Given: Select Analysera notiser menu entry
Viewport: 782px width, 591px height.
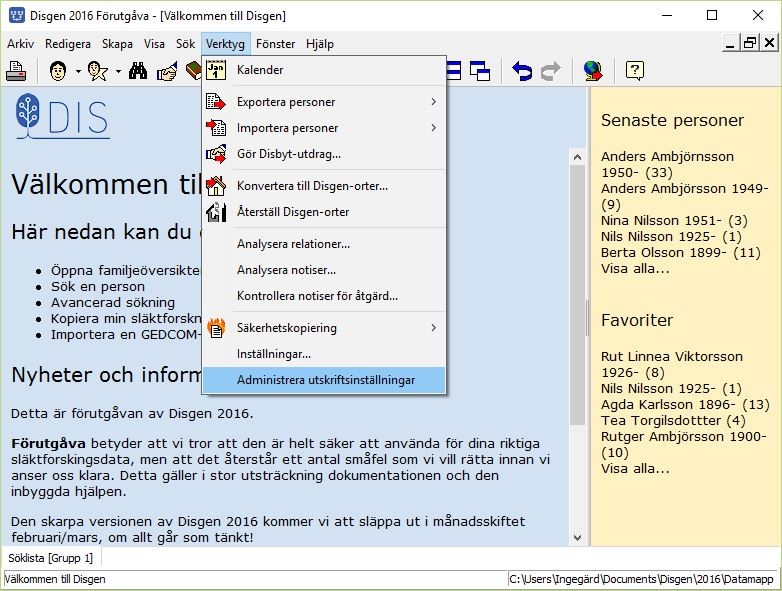Looking at the screenshot, I should pos(324,270).
